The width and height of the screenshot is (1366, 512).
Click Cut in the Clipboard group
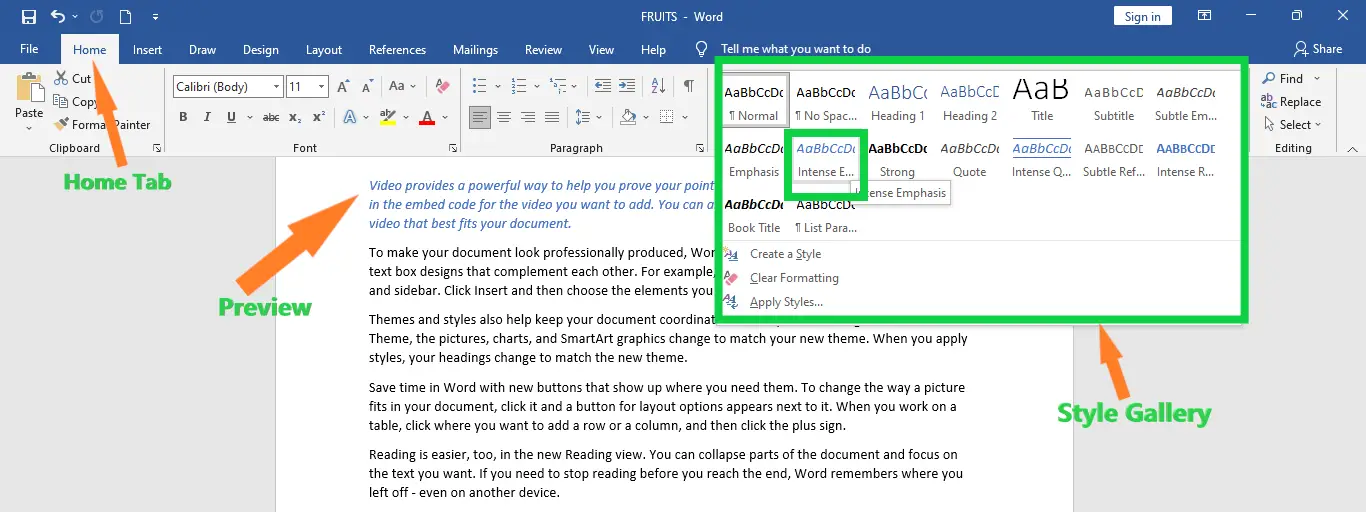(73, 78)
